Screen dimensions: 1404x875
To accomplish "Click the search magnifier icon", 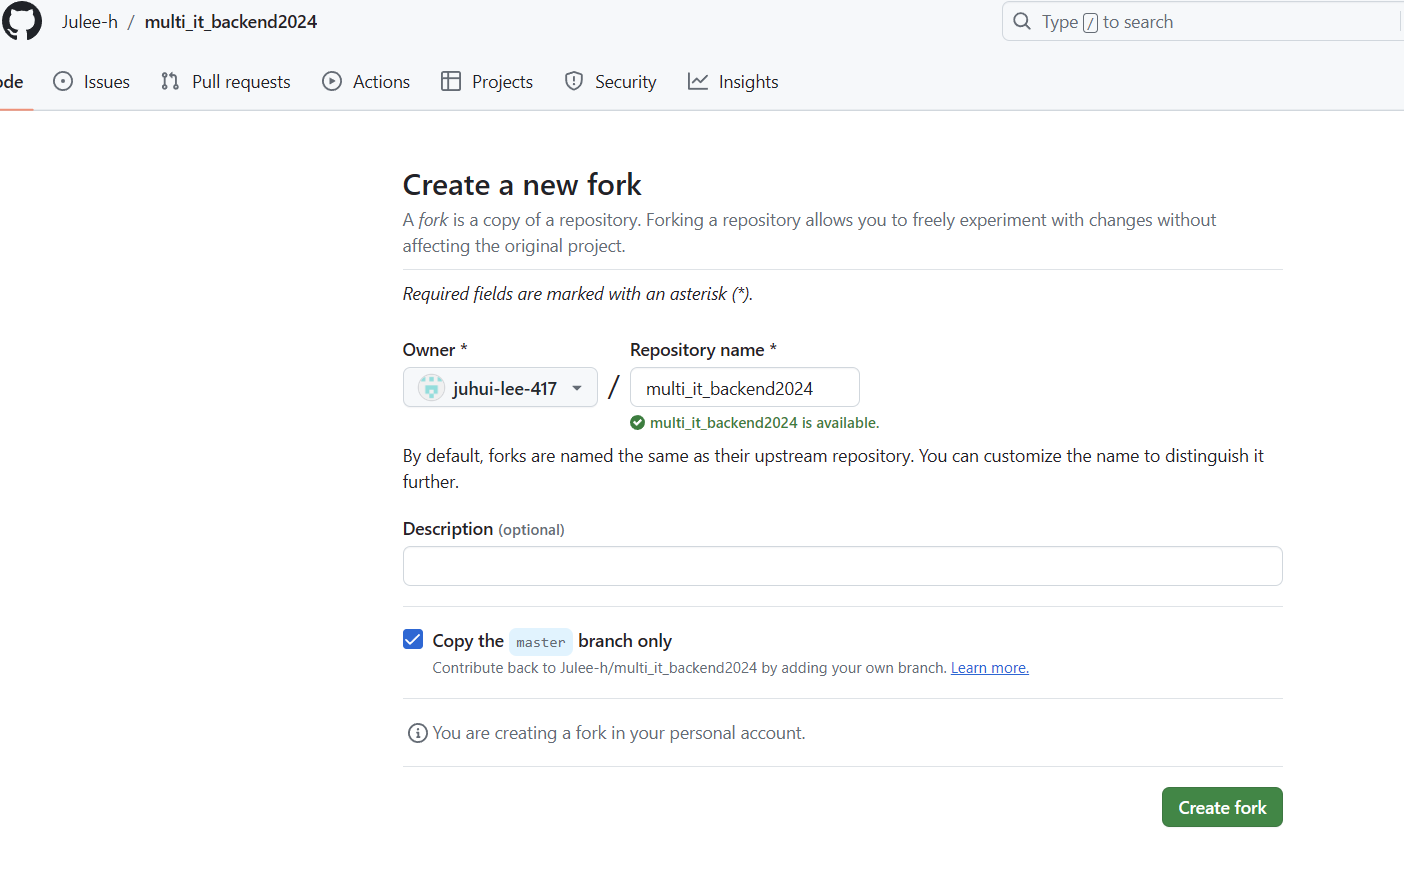I will [1022, 21].
